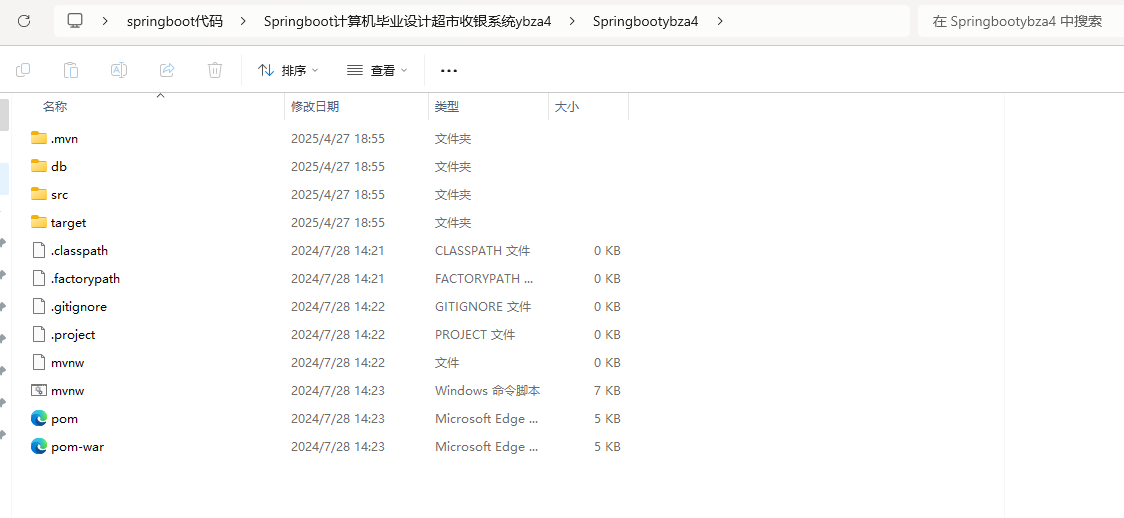Sort by 名称 column header

click(x=54, y=107)
